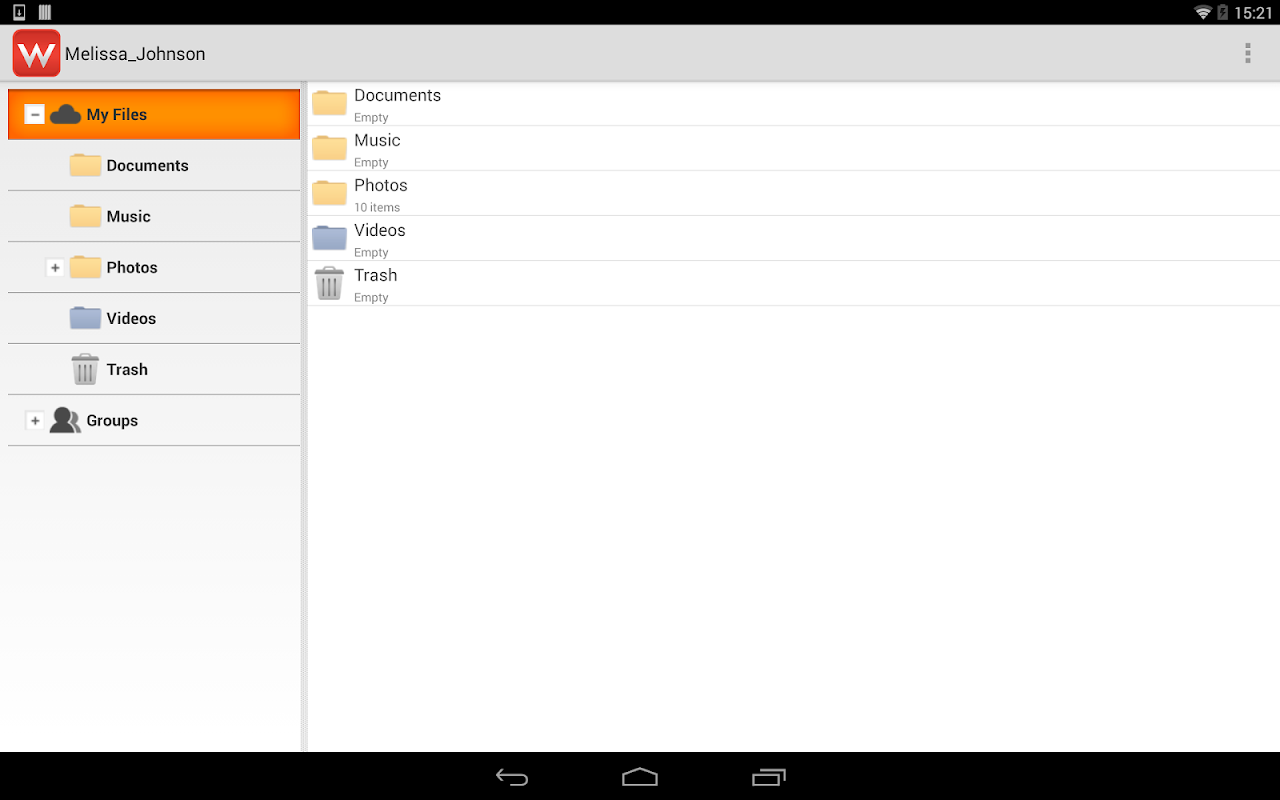Screen dimensions: 1280x800
Task: Open Trash from the sidebar
Action: click(127, 369)
